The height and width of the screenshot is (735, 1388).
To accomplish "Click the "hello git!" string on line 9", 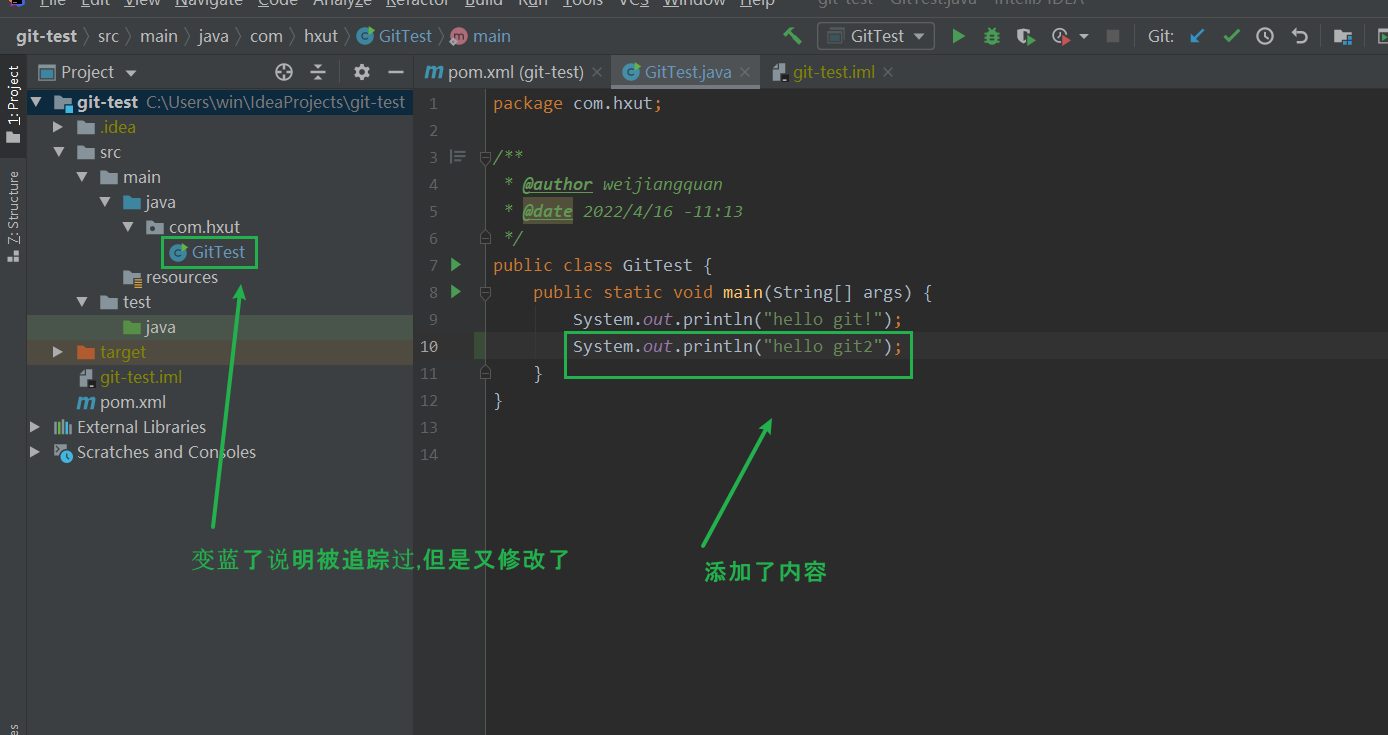I will (821, 319).
